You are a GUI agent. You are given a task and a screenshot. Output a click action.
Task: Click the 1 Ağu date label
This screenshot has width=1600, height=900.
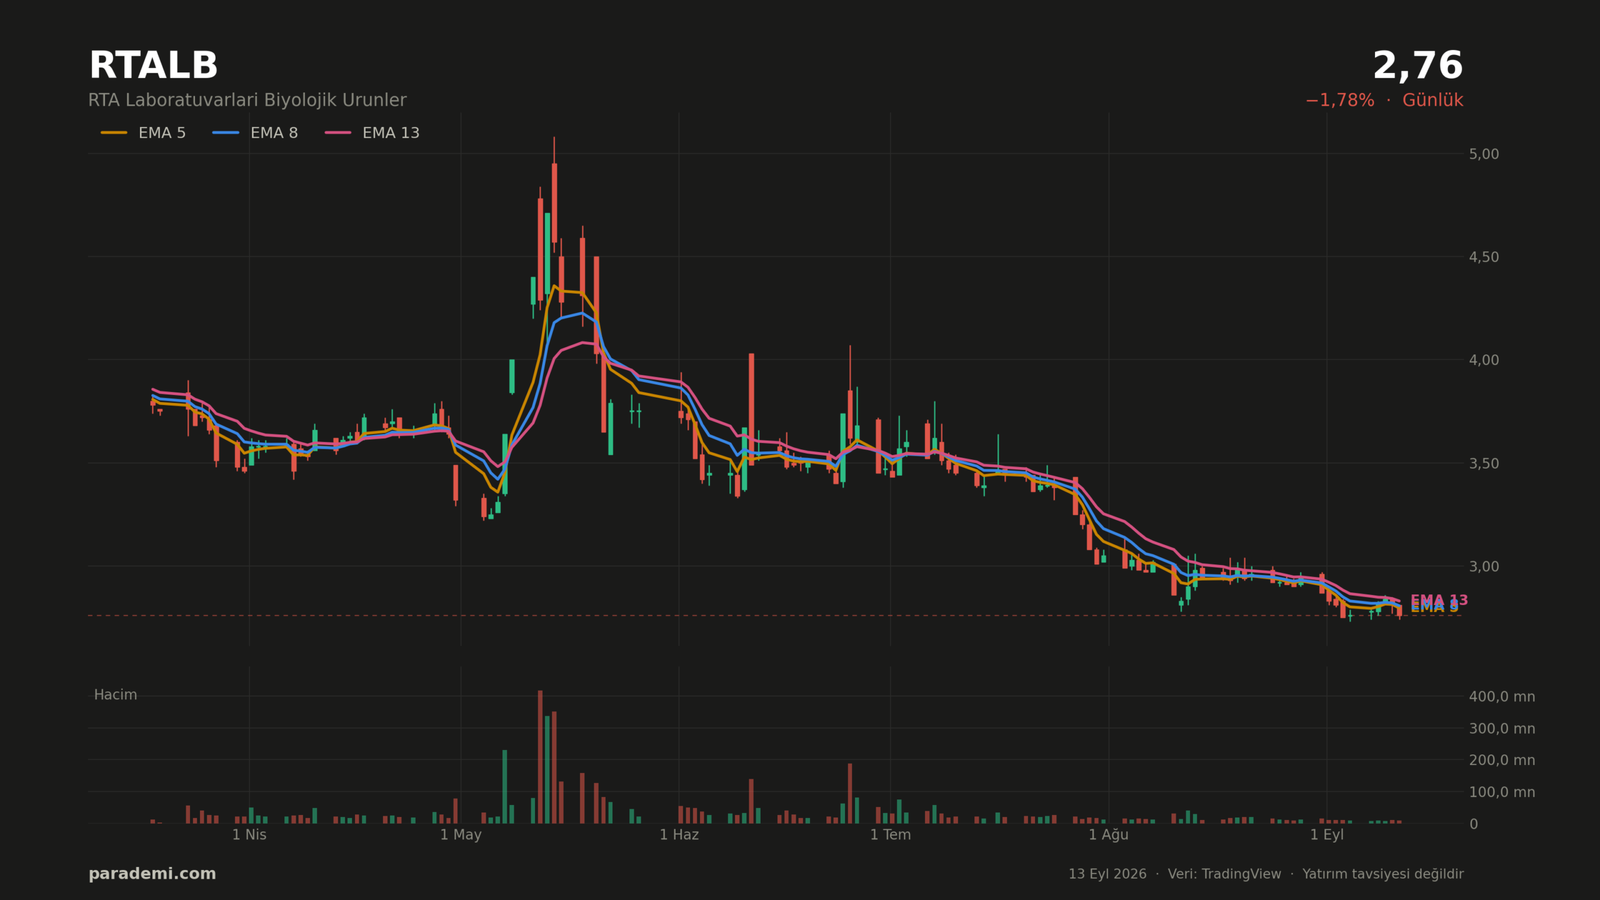tap(1108, 835)
